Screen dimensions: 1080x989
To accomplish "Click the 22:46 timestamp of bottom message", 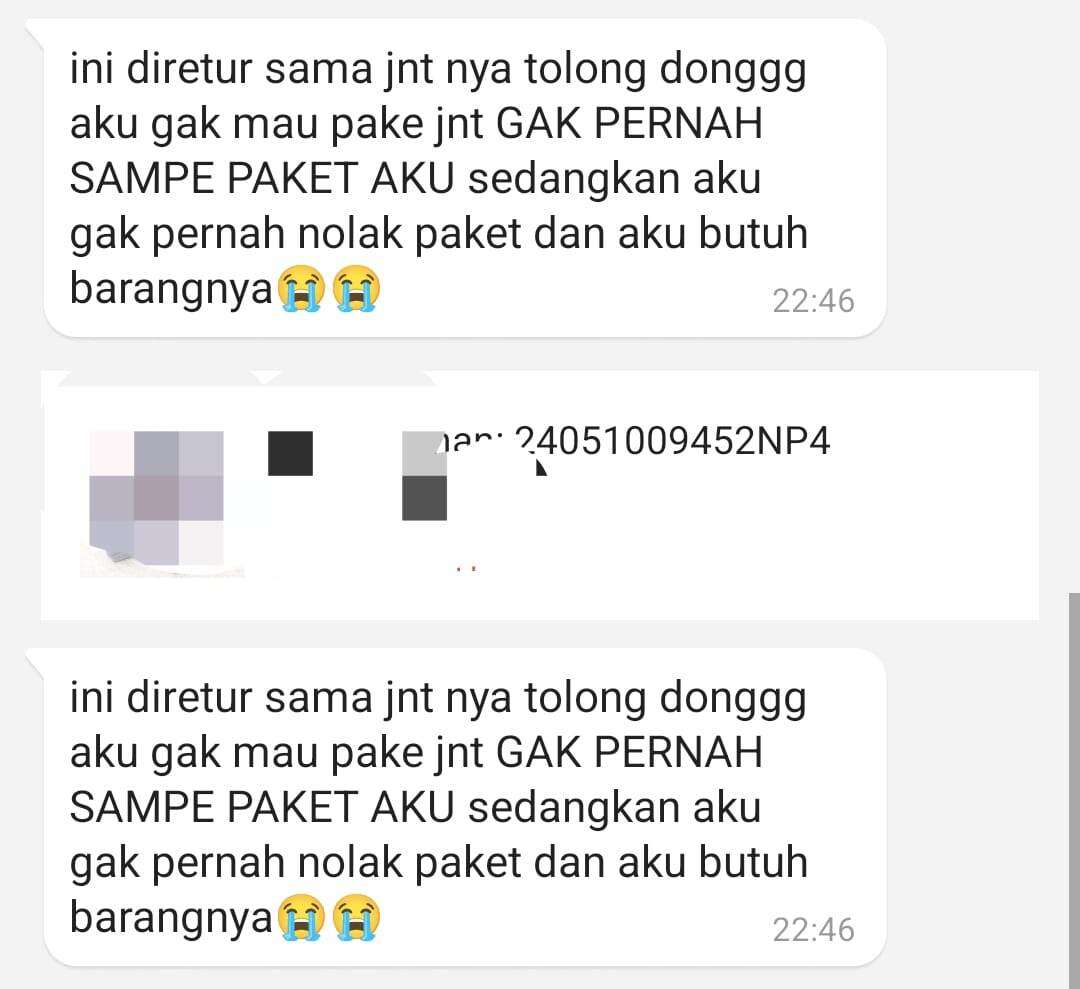I will [x=813, y=930].
